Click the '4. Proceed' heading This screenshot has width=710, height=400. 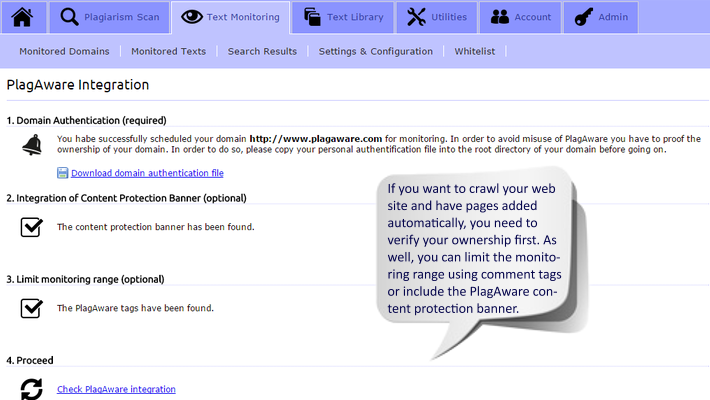click(x=30, y=361)
